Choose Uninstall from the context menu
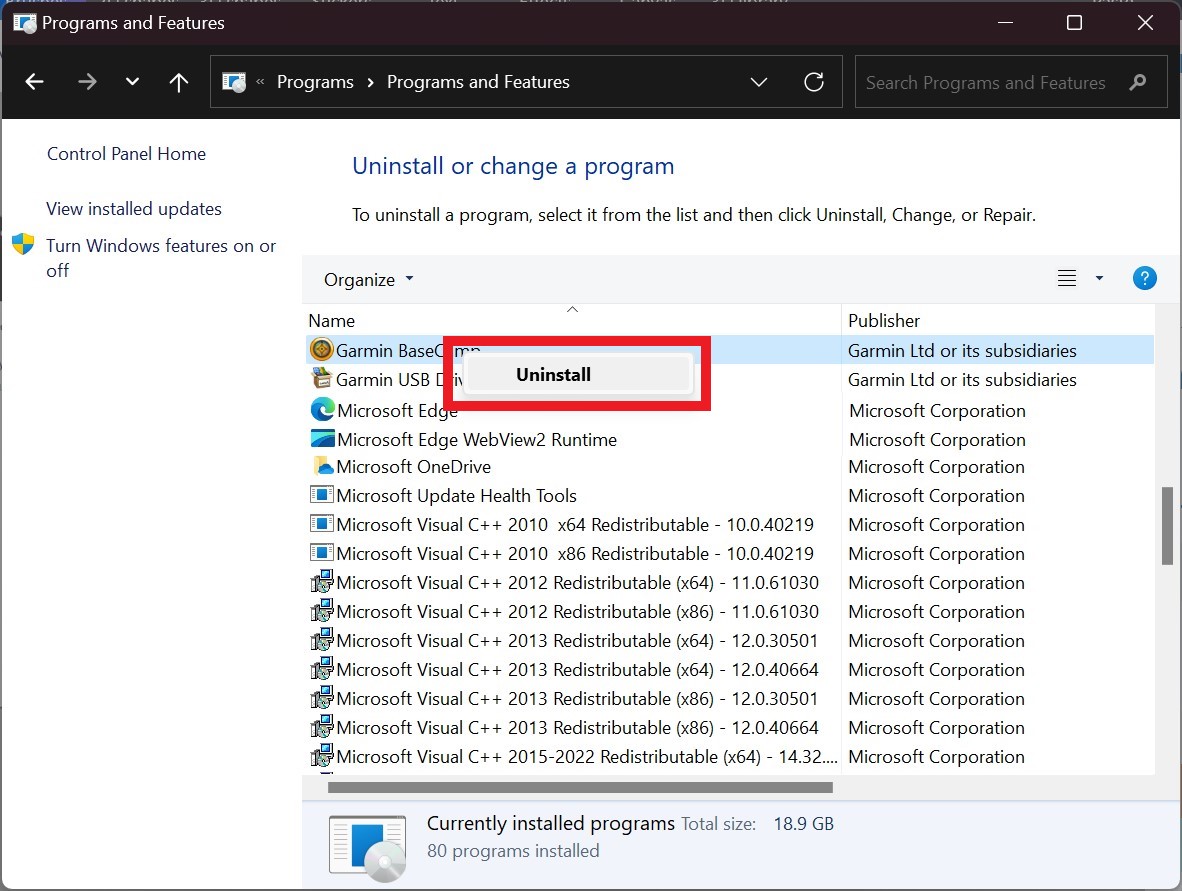The width and height of the screenshot is (1182, 891). pyautogui.click(x=578, y=375)
